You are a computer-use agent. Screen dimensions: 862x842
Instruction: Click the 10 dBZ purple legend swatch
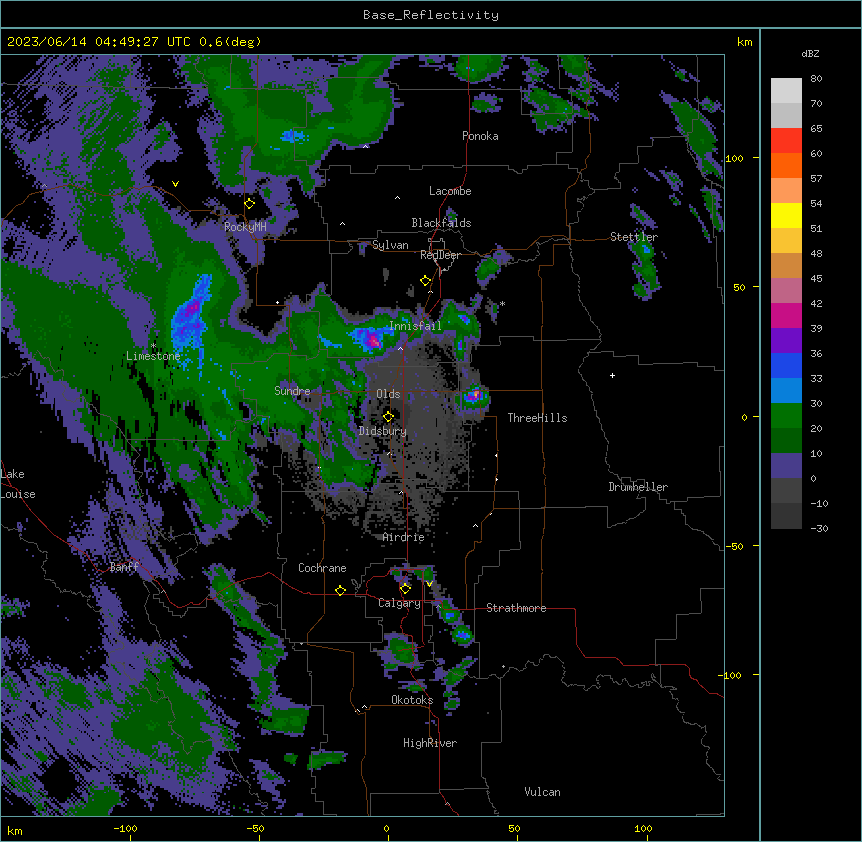coord(787,466)
